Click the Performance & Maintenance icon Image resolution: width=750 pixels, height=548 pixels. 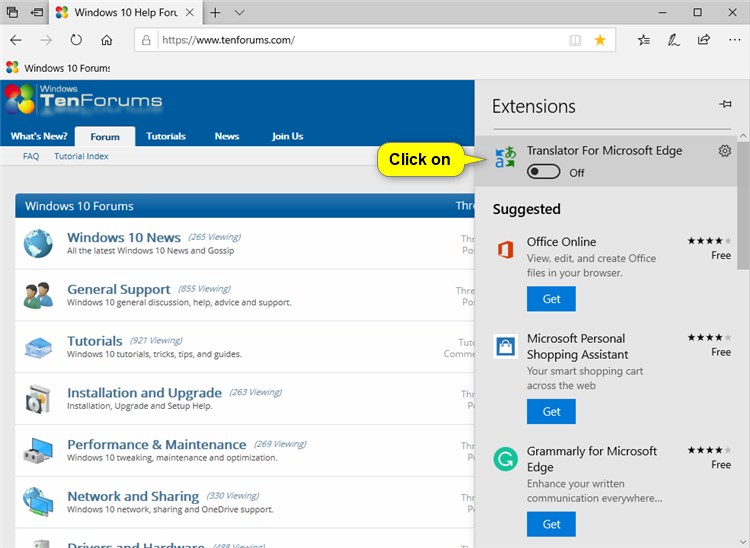tap(38, 450)
